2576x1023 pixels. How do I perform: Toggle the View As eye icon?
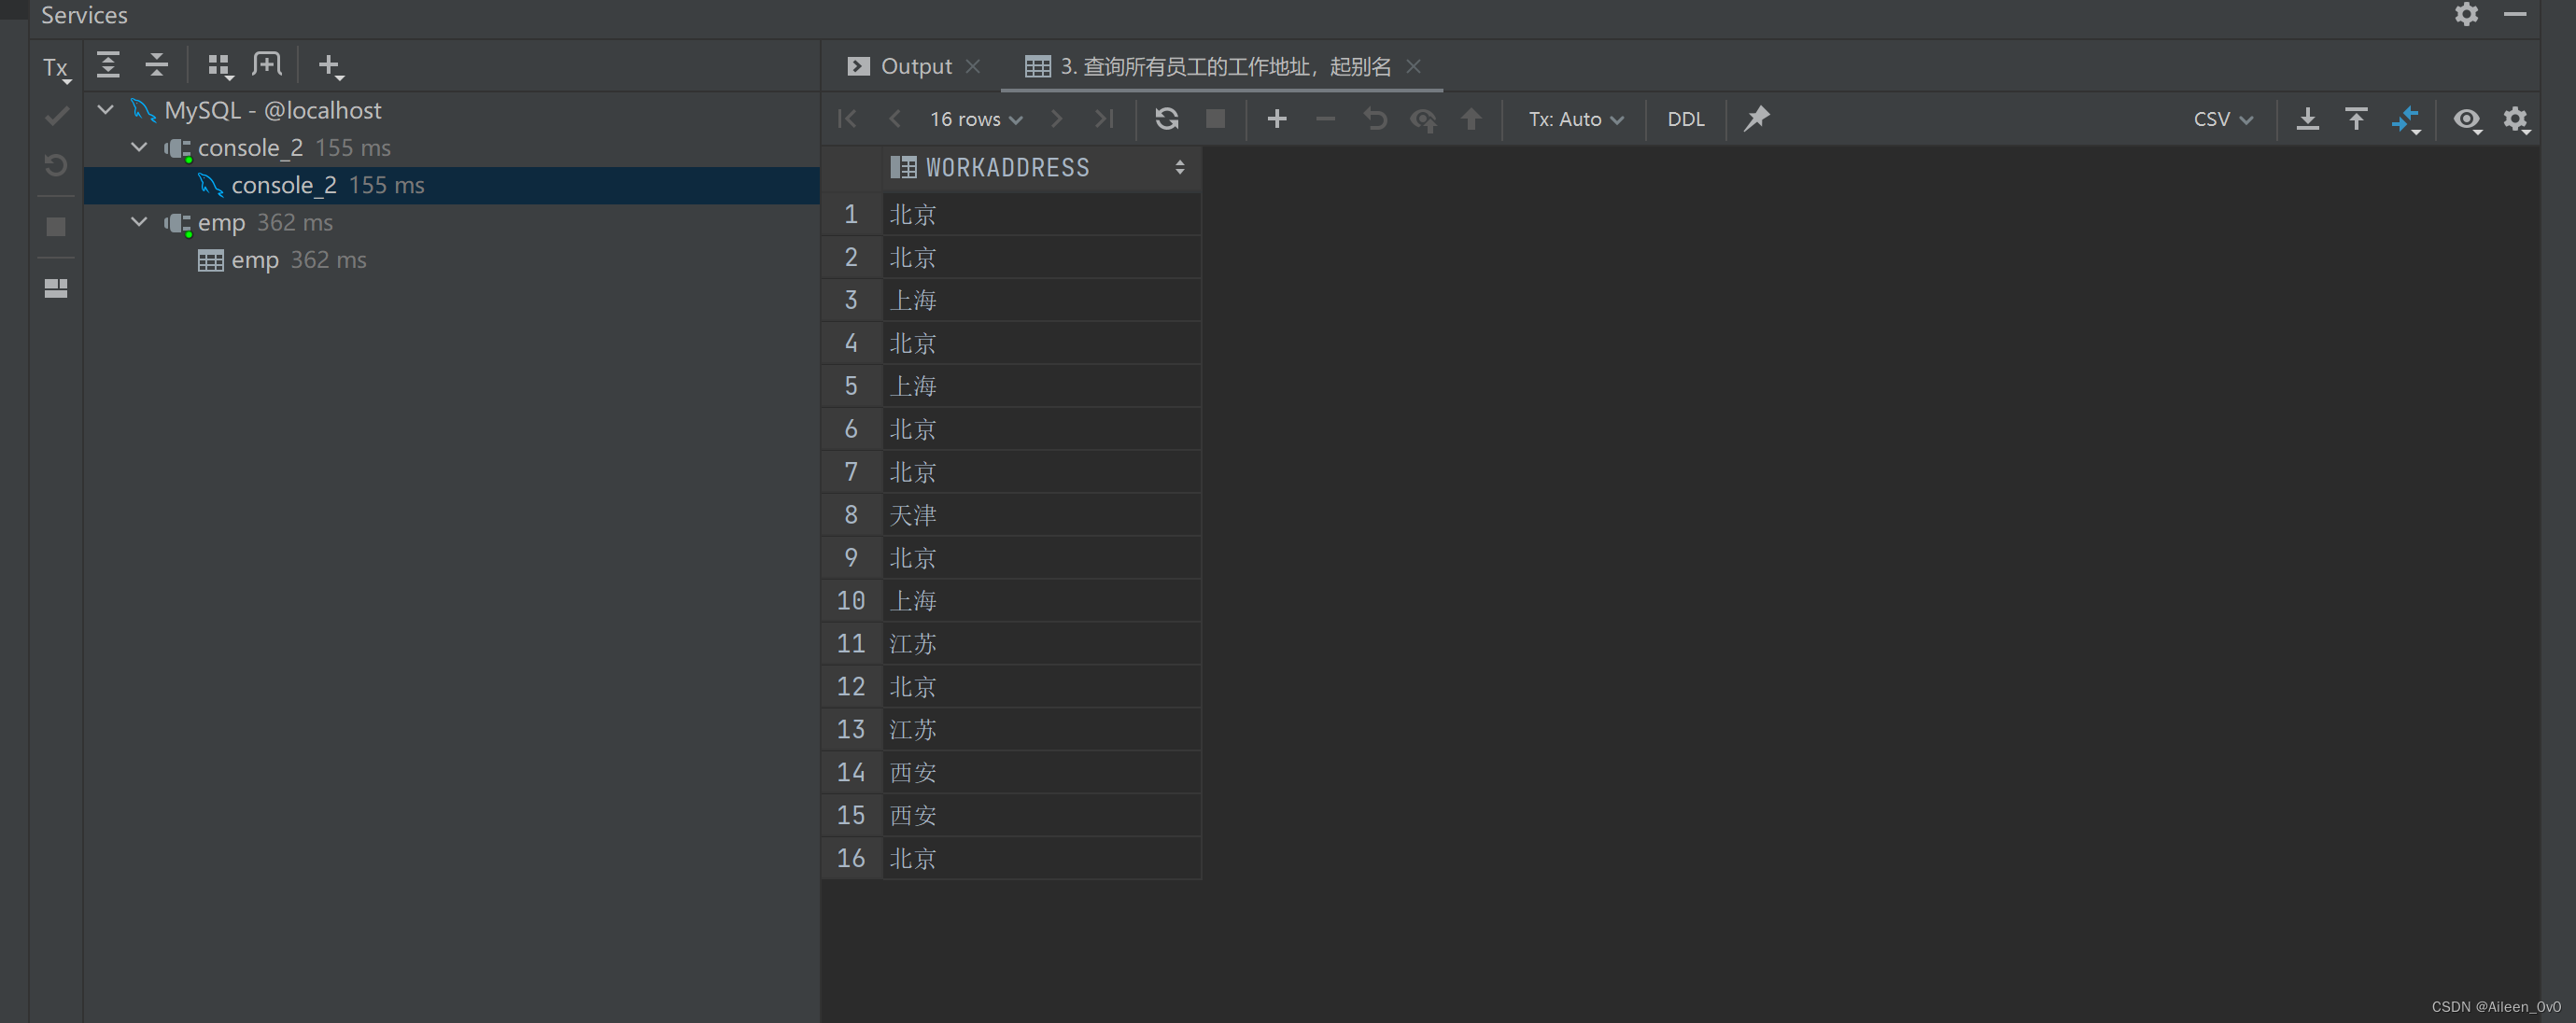pos(2466,119)
